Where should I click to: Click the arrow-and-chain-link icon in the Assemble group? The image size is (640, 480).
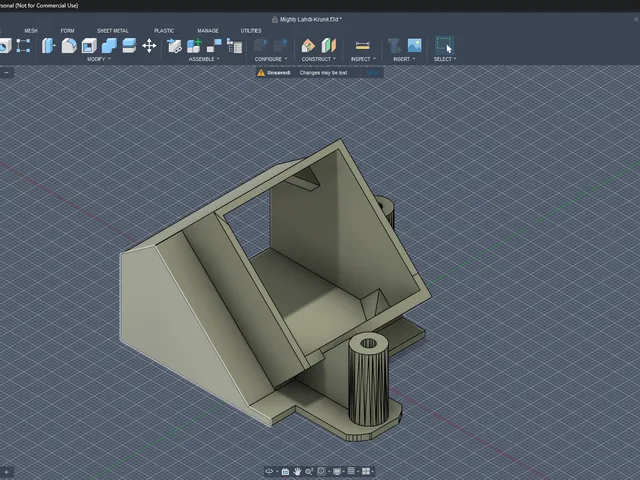[174, 45]
